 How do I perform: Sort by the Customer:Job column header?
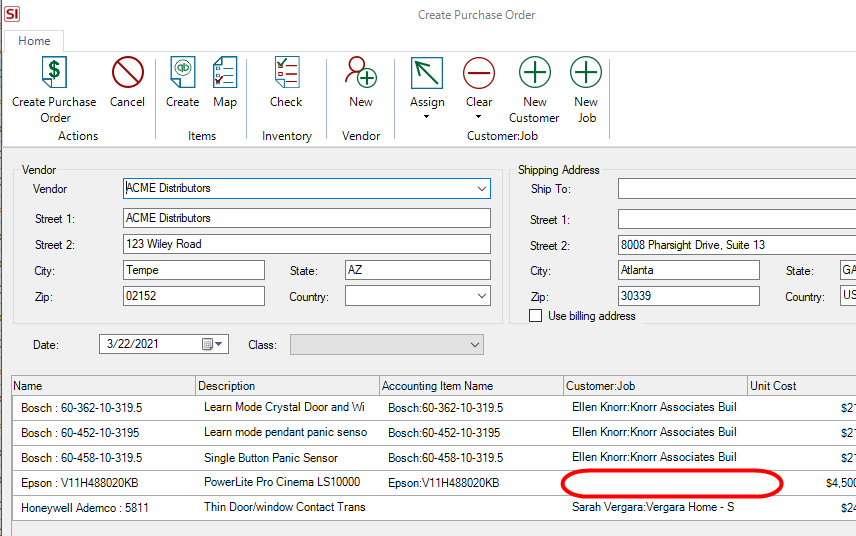point(655,386)
